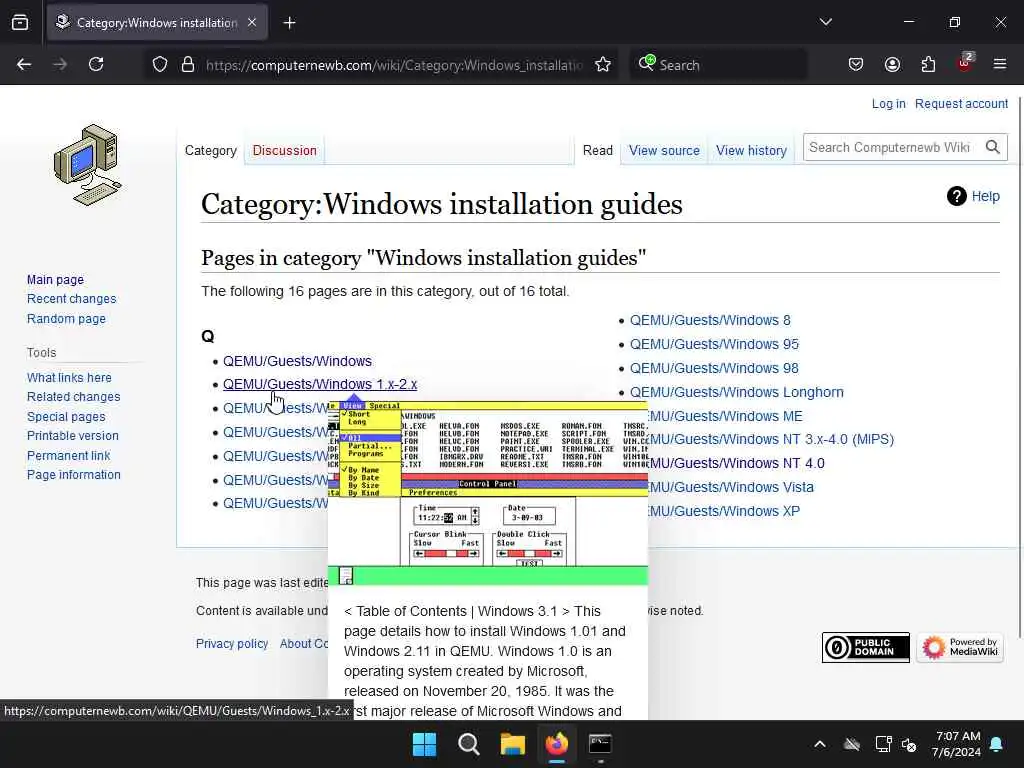Viewport: 1024px width, 768px height.
Task: Open Permanent link in sidebar
Action: [69, 455]
